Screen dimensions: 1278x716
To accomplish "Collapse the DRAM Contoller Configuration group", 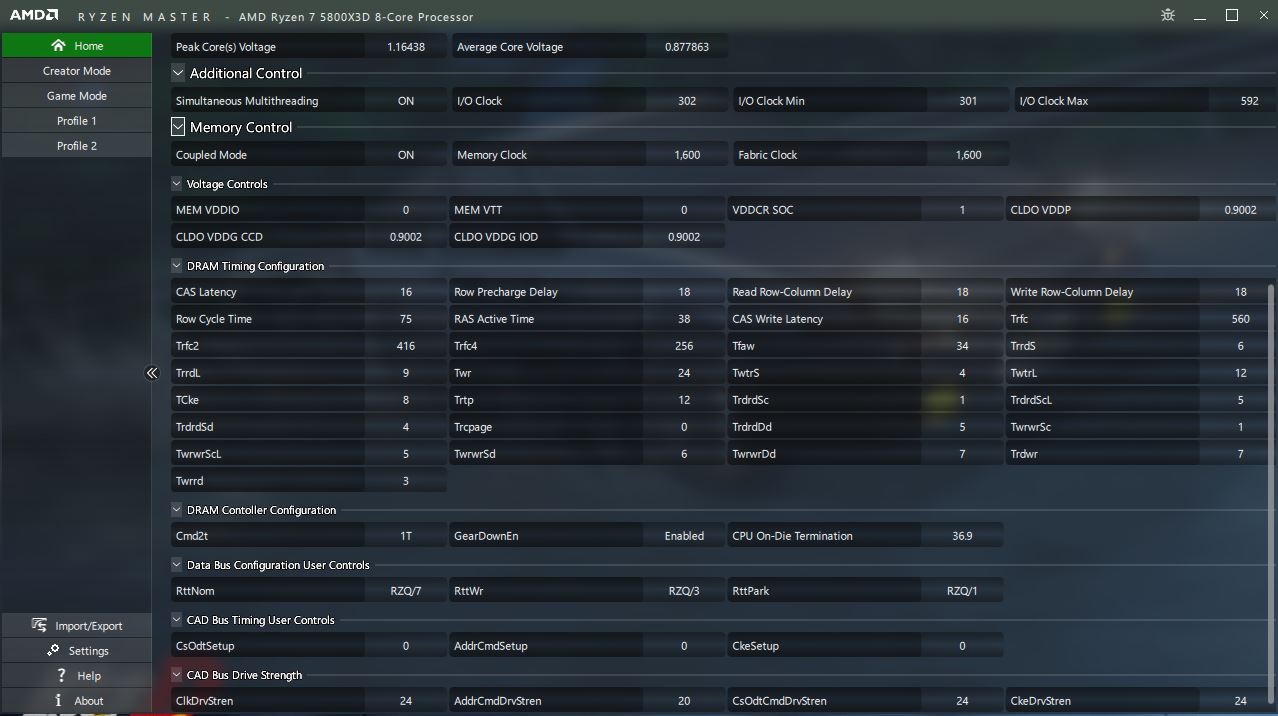I will (x=178, y=510).
